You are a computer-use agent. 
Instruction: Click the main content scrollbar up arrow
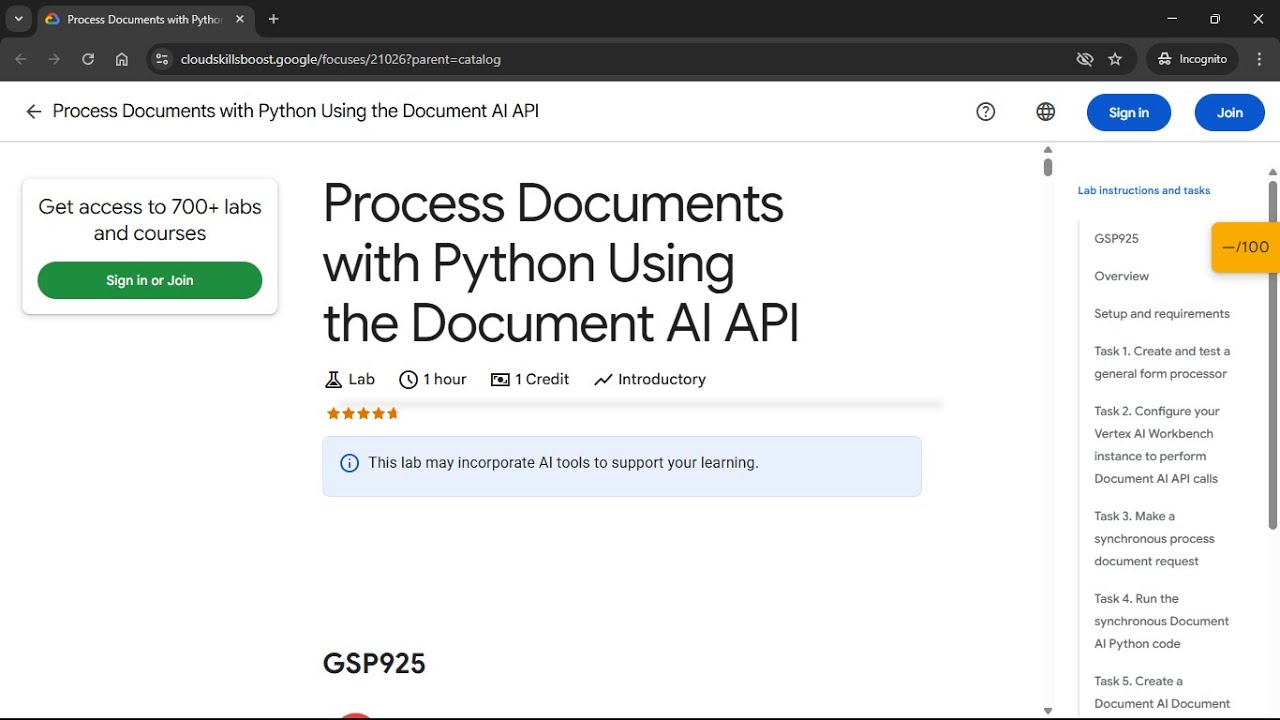(x=1048, y=150)
